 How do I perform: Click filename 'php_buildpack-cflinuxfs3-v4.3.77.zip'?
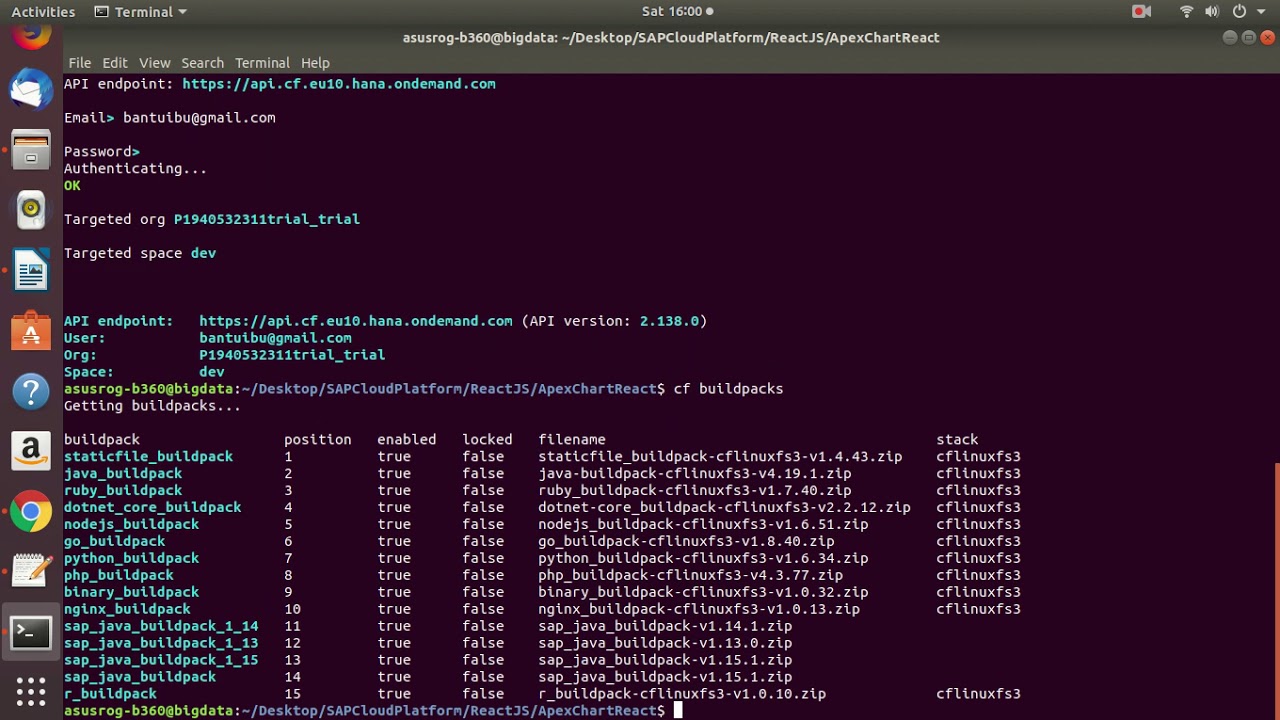pos(690,576)
